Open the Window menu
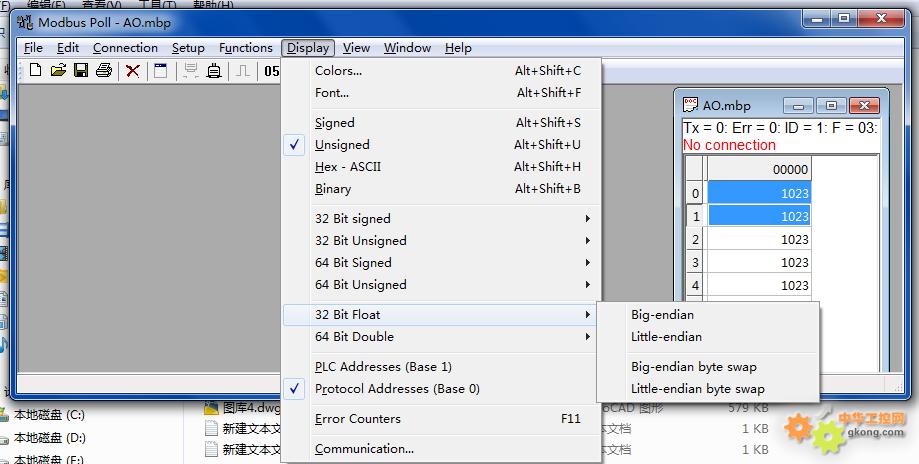Image resolution: width=919 pixels, height=464 pixels. (407, 47)
